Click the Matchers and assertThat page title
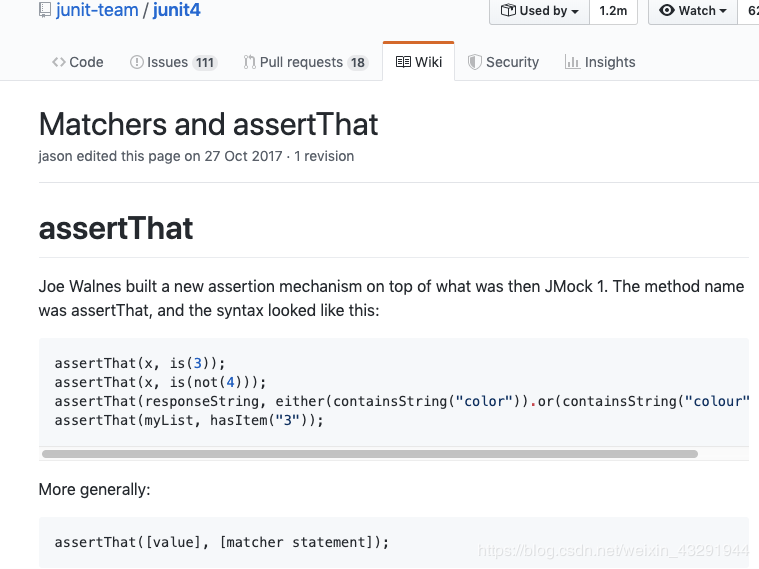The image size is (759, 569). 208,124
